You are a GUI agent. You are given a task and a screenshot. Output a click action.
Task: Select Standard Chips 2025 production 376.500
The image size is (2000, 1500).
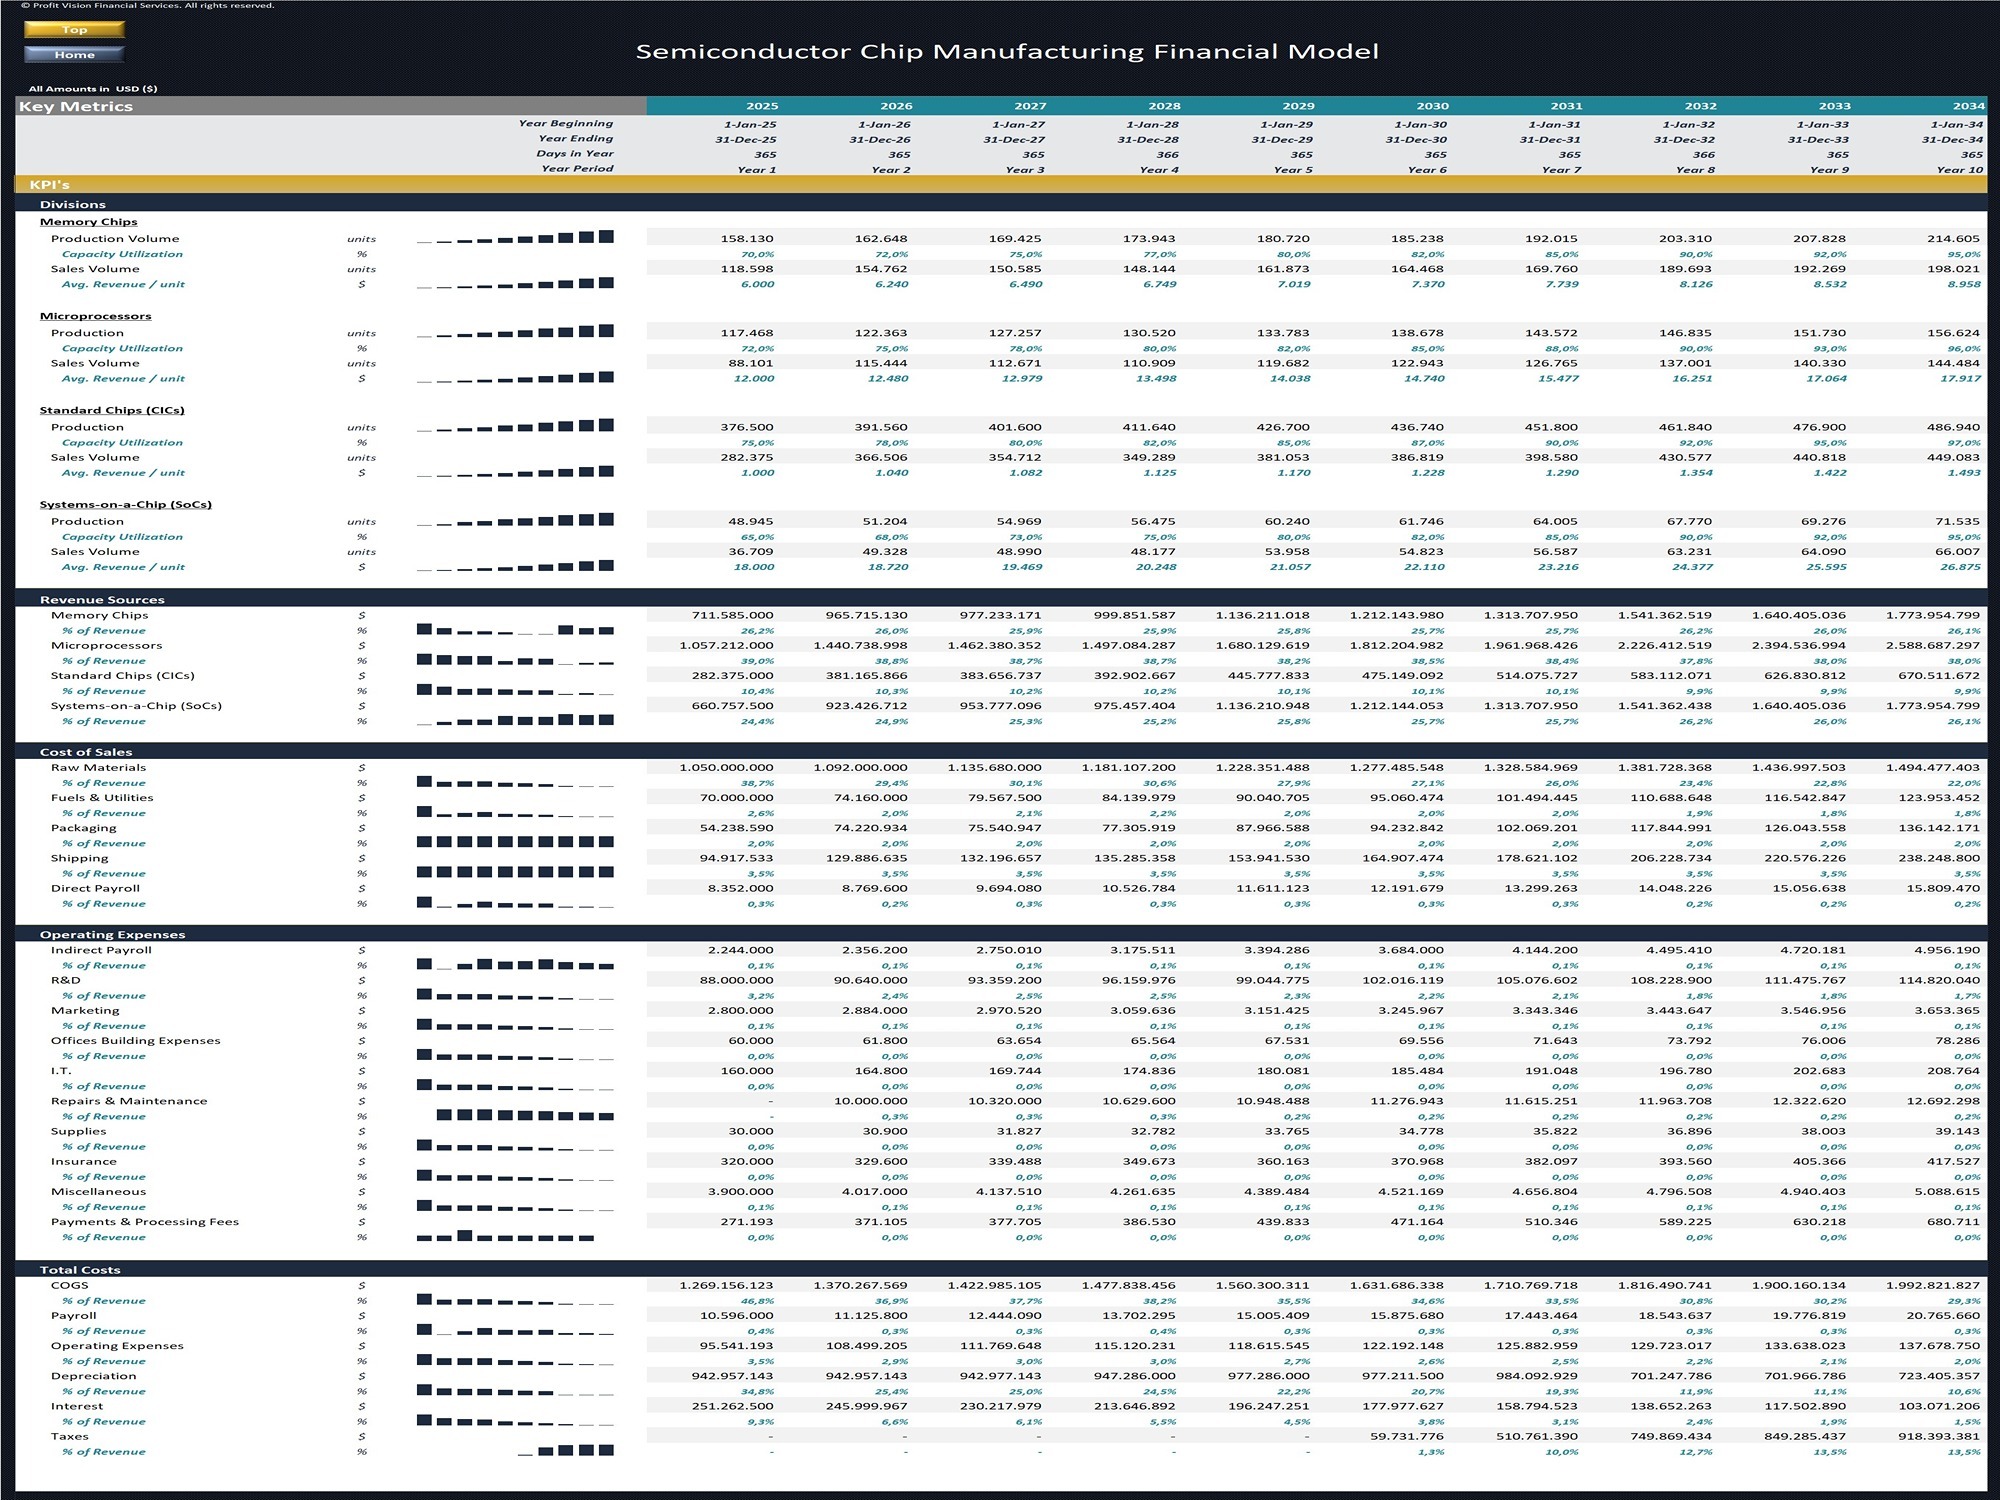pyautogui.click(x=748, y=427)
